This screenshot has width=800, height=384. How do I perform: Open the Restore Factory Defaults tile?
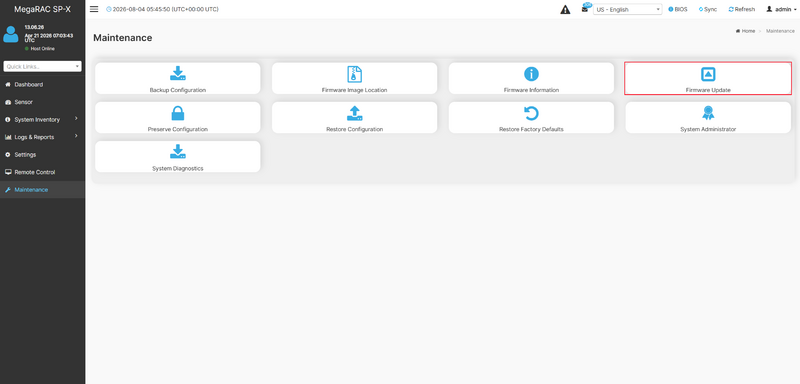(531, 118)
